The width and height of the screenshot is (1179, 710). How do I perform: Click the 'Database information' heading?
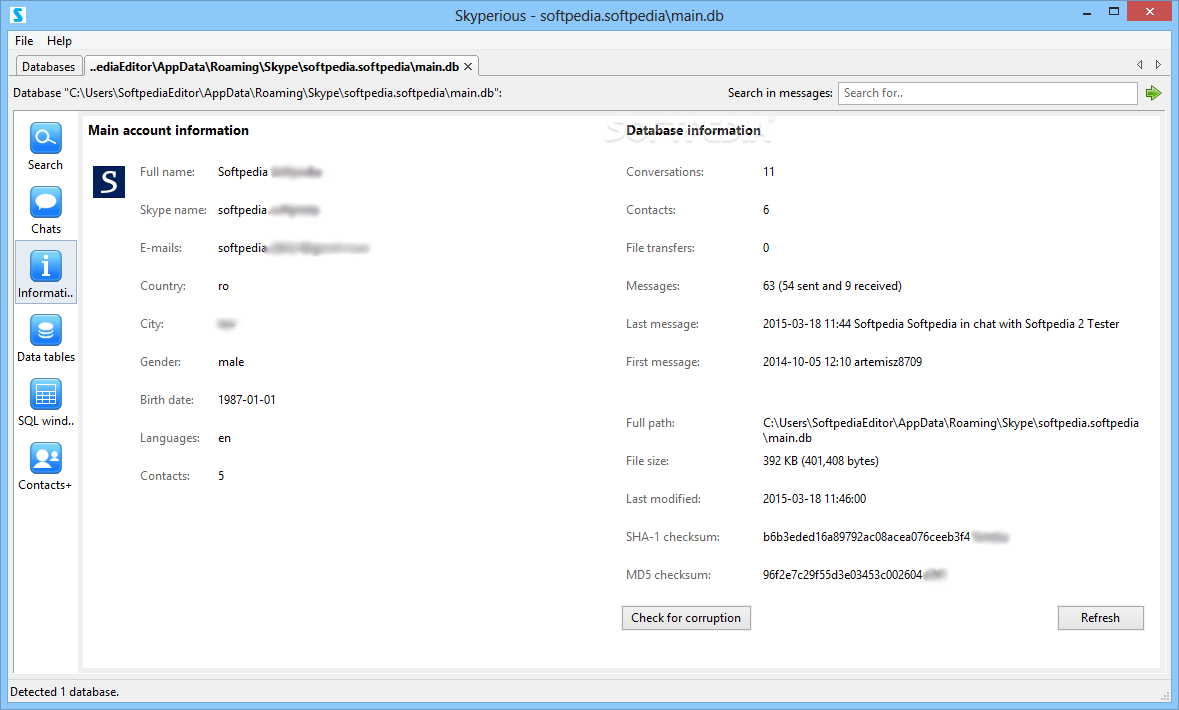coord(693,130)
